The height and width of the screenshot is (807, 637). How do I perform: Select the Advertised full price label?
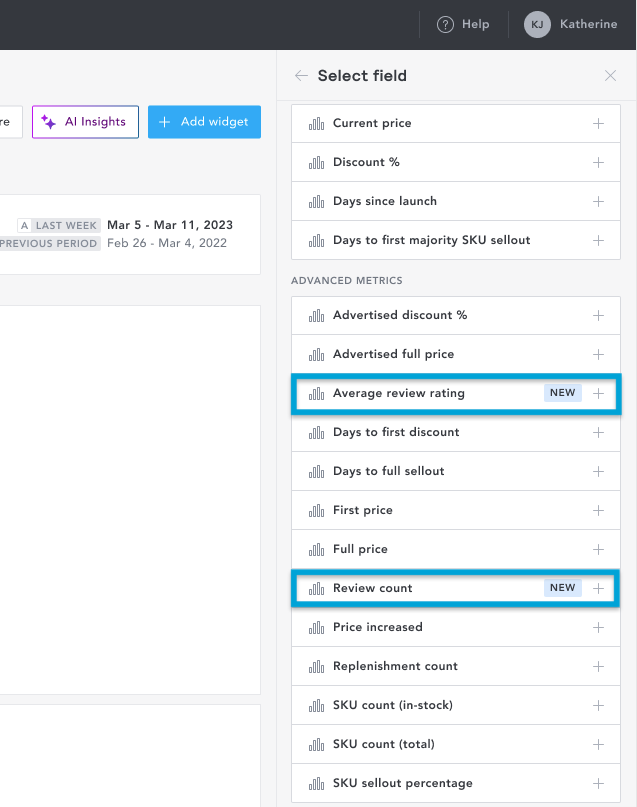pos(393,354)
